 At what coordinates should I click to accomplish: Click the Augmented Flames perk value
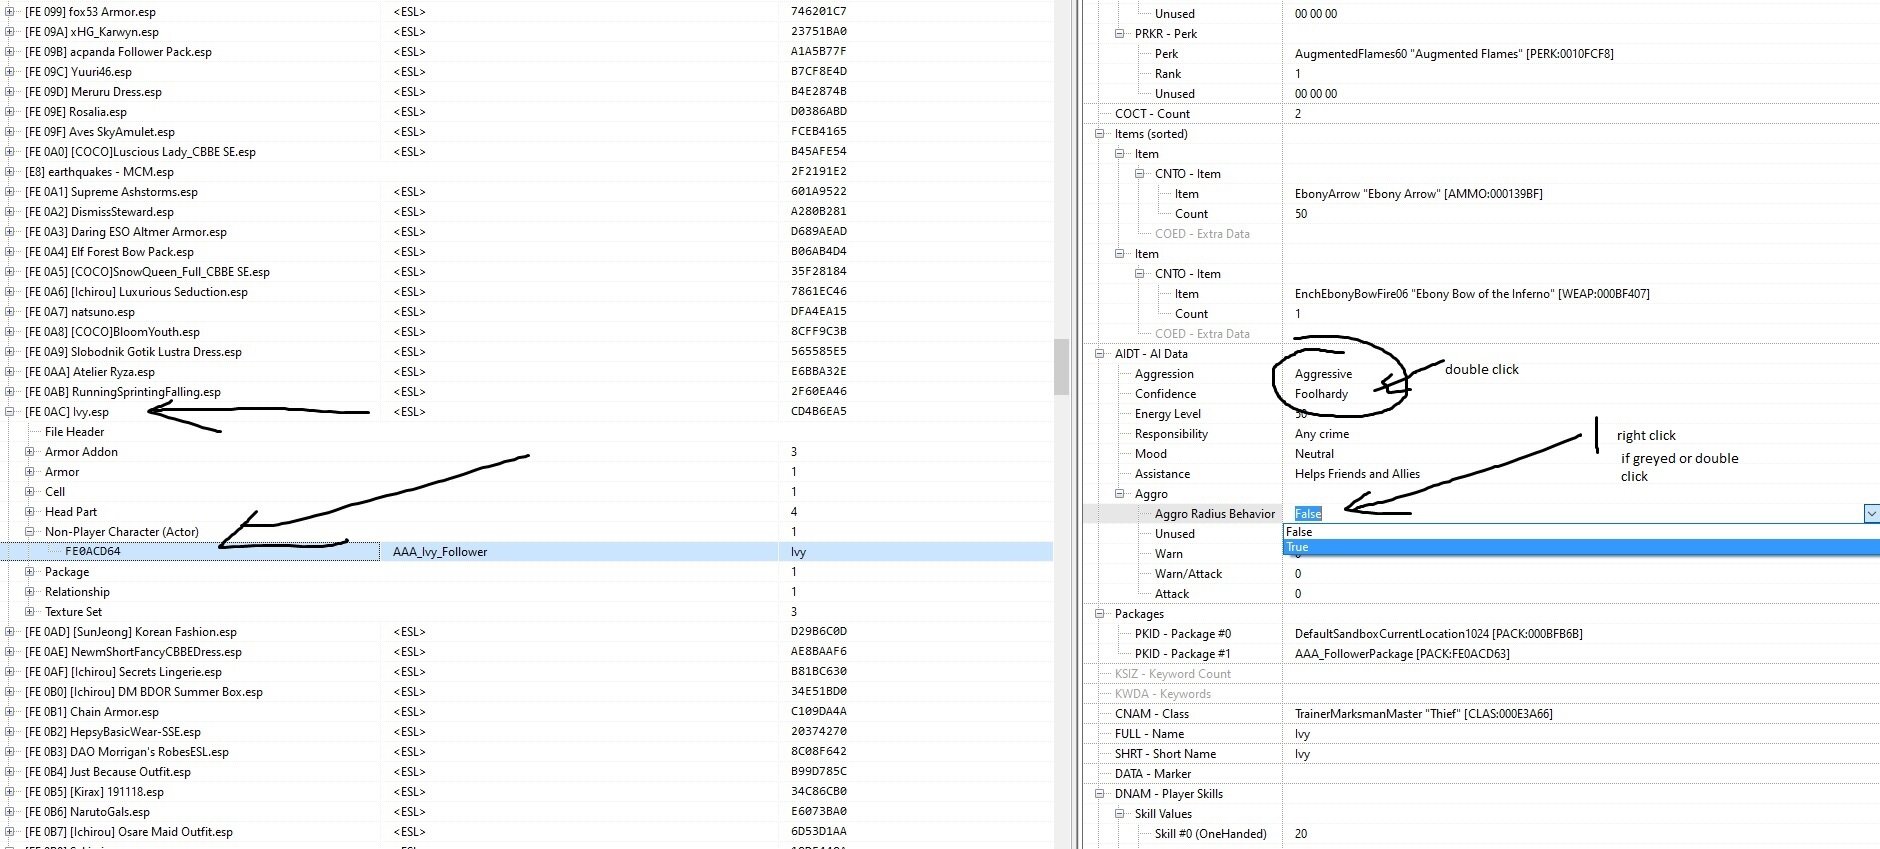click(1454, 54)
